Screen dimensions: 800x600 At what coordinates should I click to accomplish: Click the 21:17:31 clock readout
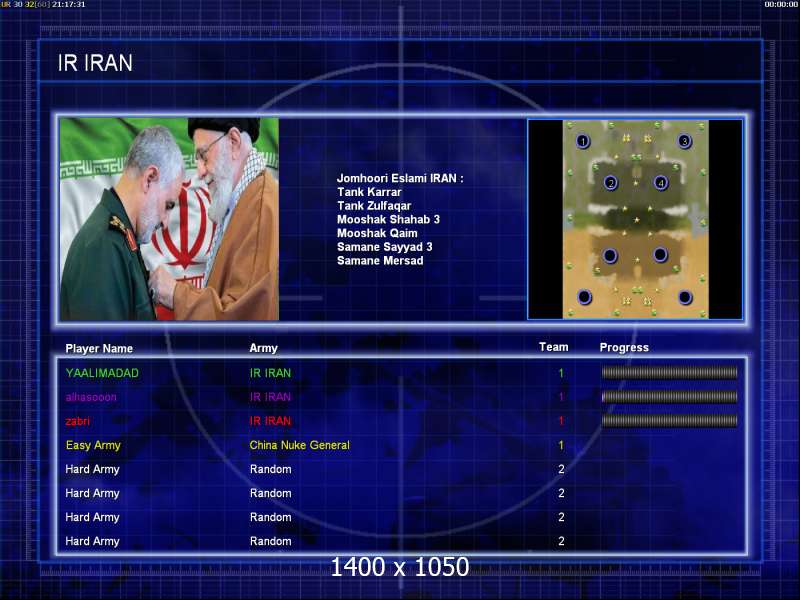(68, 4)
